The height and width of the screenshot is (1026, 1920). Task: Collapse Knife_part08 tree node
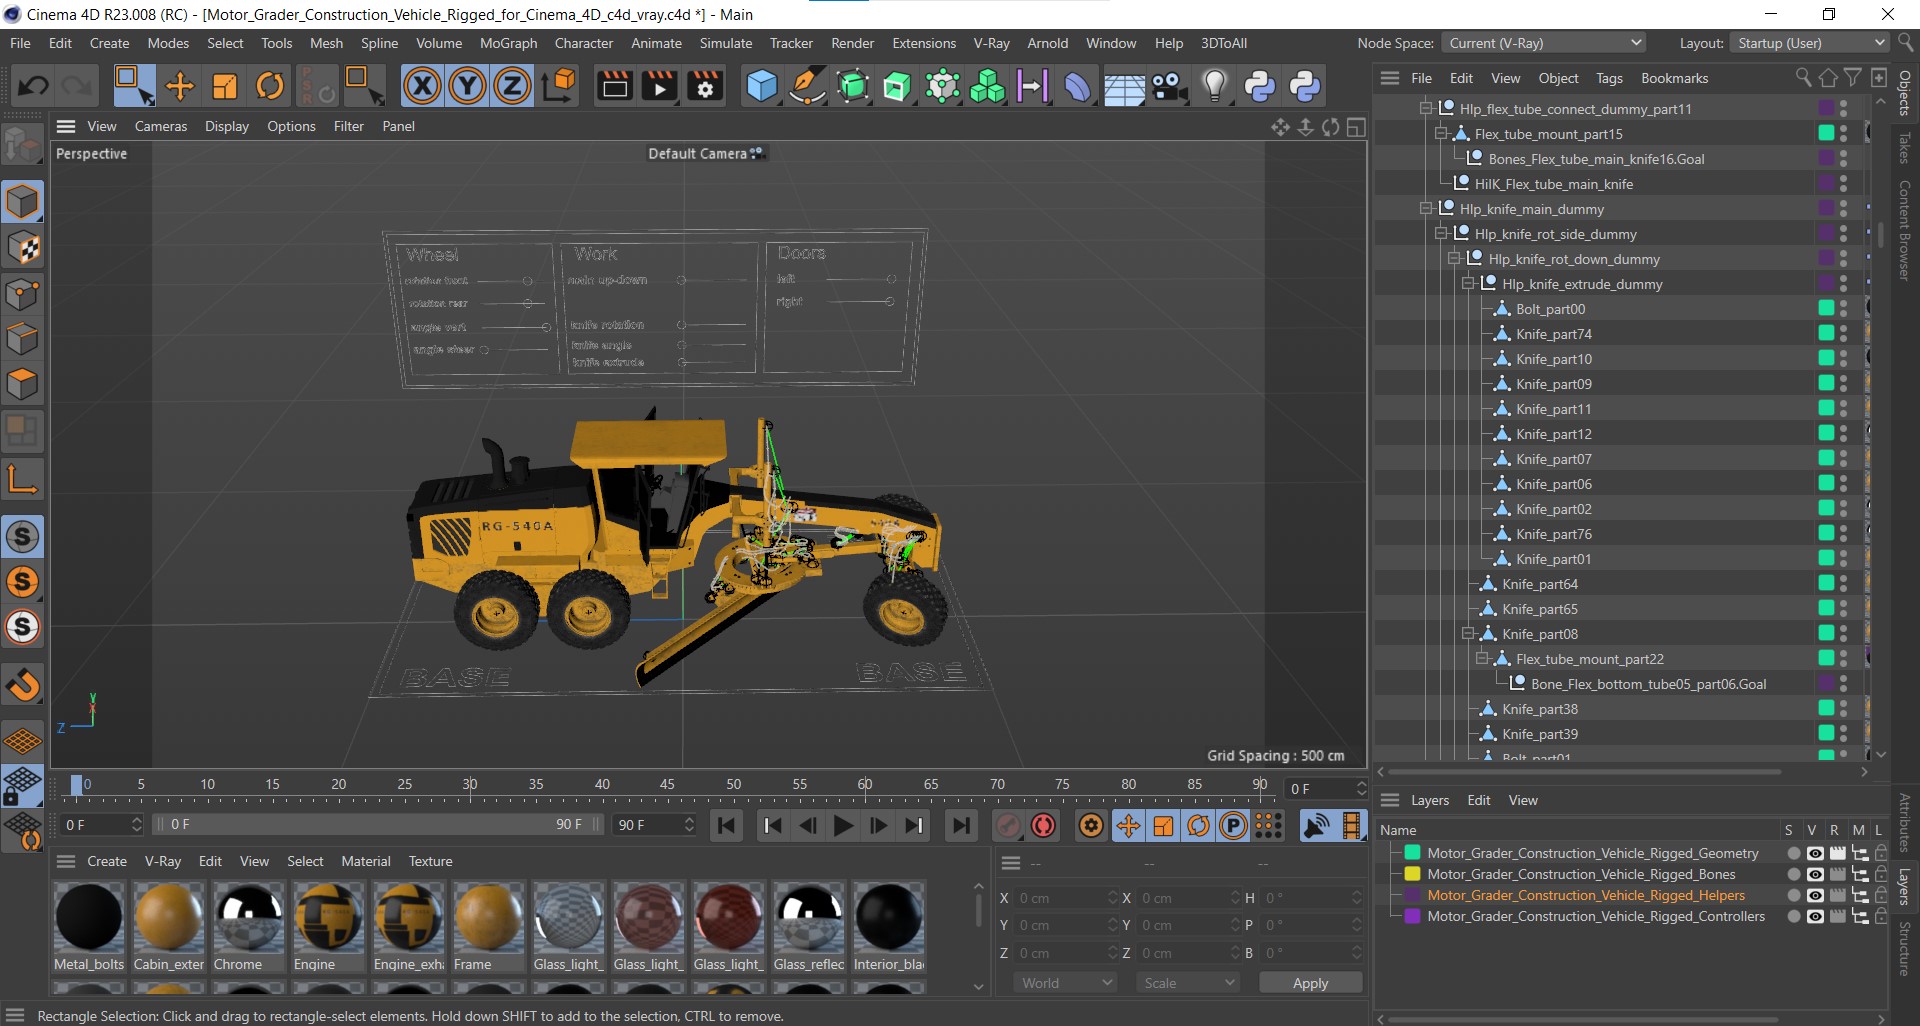click(1468, 634)
